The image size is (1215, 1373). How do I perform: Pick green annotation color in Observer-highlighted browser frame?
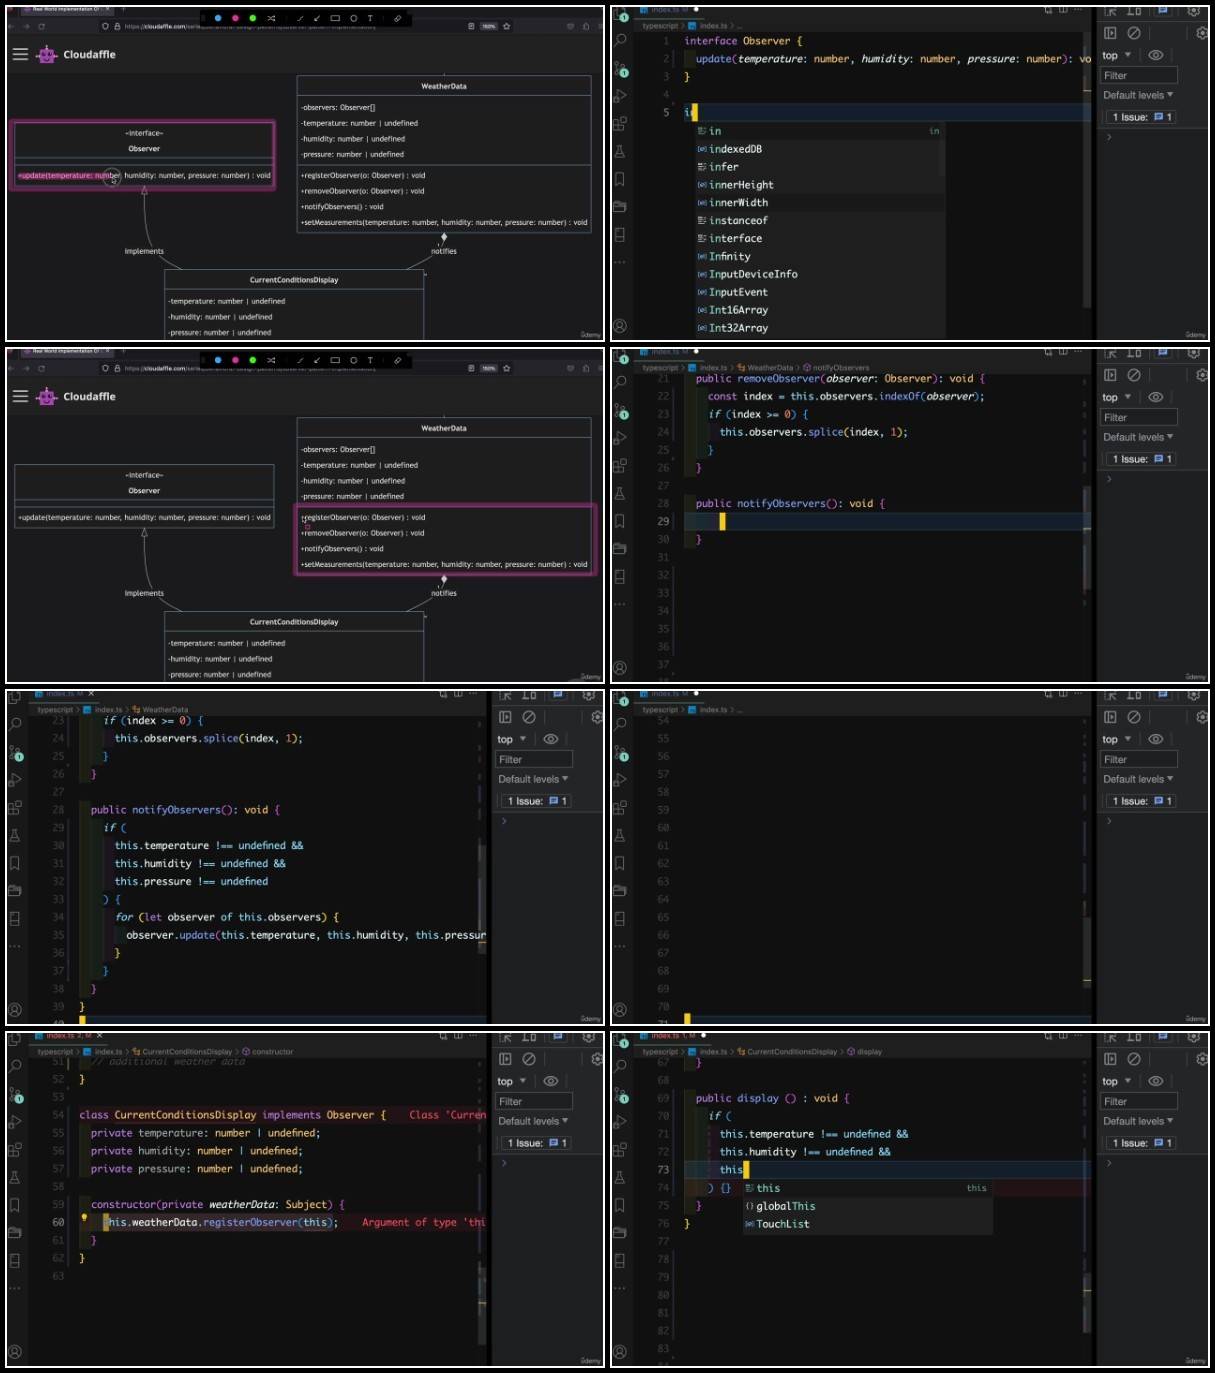[x=252, y=18]
